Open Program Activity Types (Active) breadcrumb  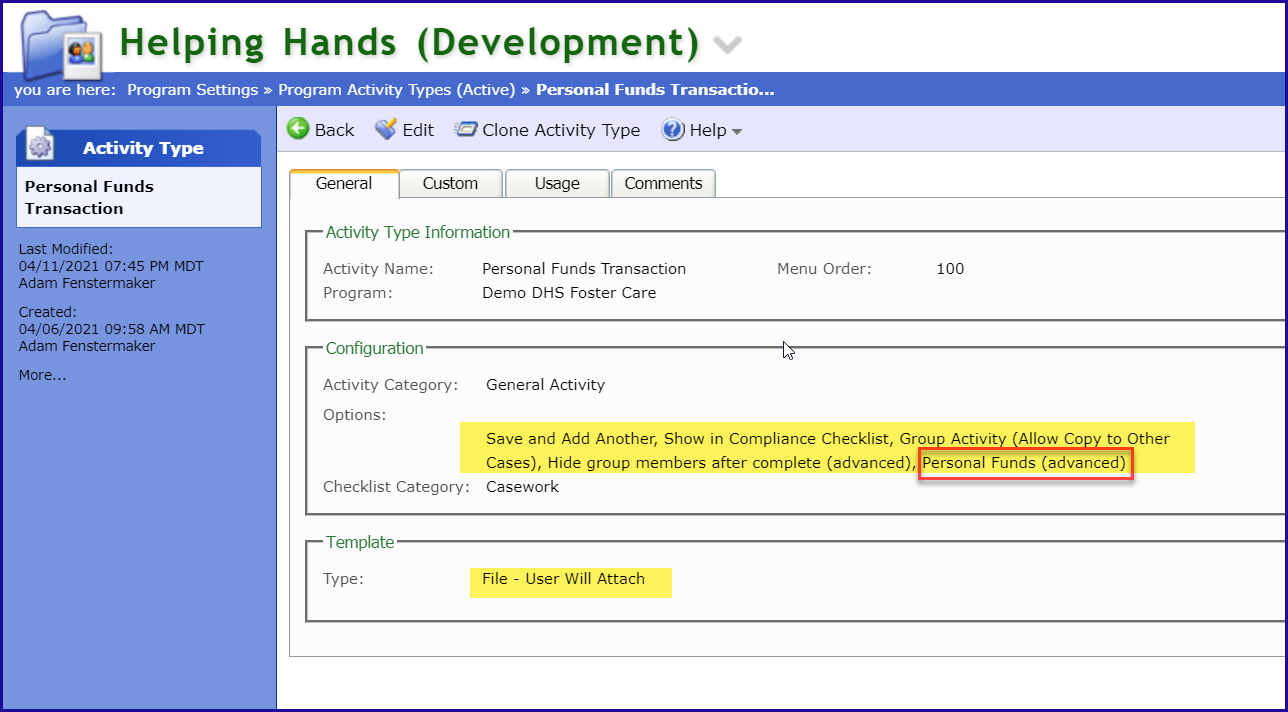[397, 90]
